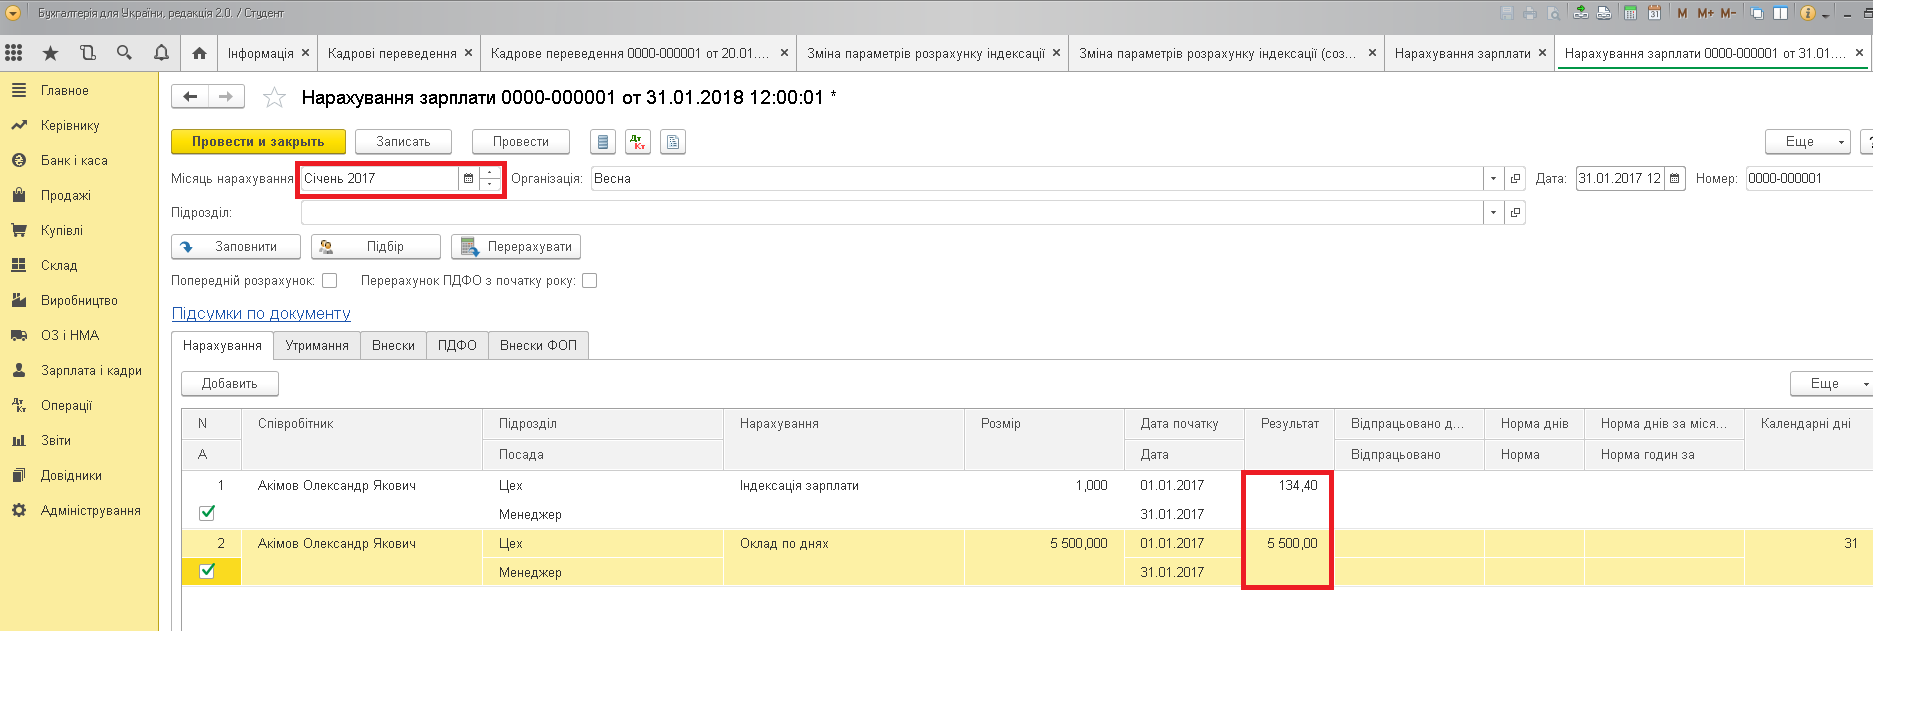1914x720 pixels.
Task: Decrease month with stepper down arrow
Action: tap(490, 185)
